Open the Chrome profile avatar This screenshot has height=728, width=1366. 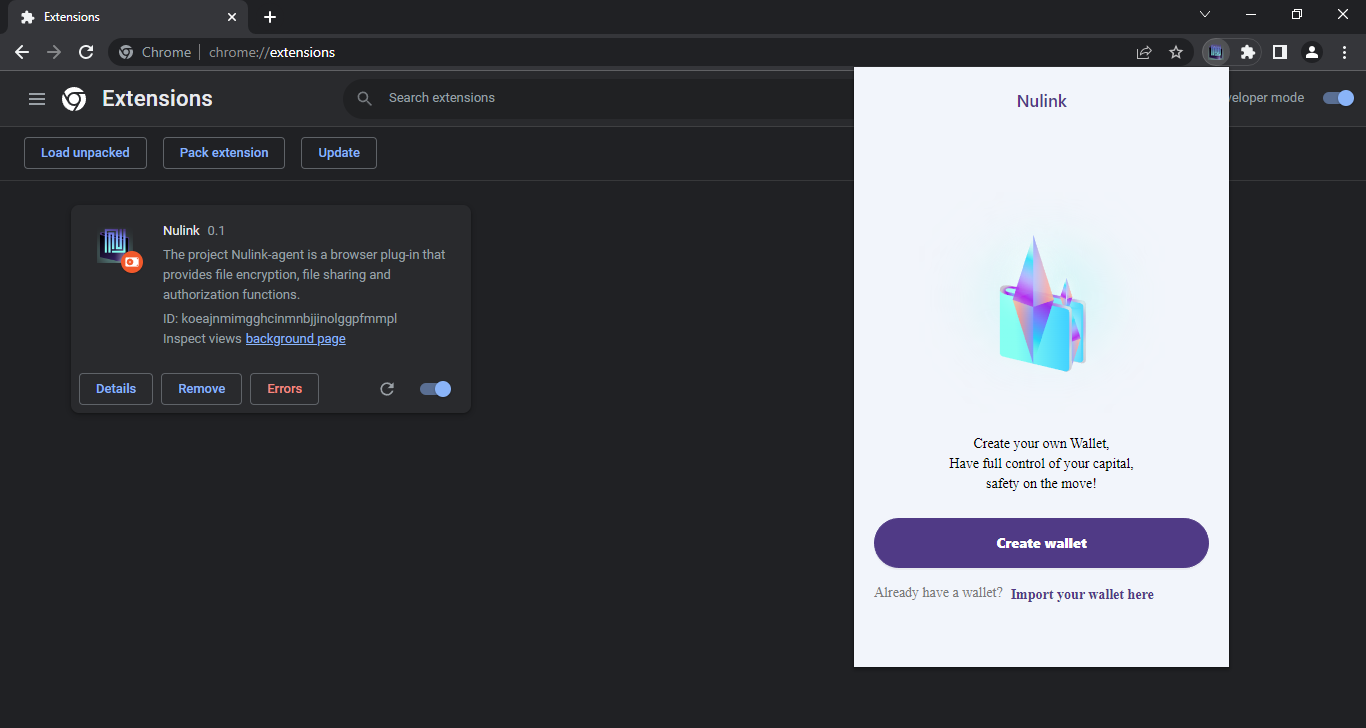click(x=1312, y=52)
